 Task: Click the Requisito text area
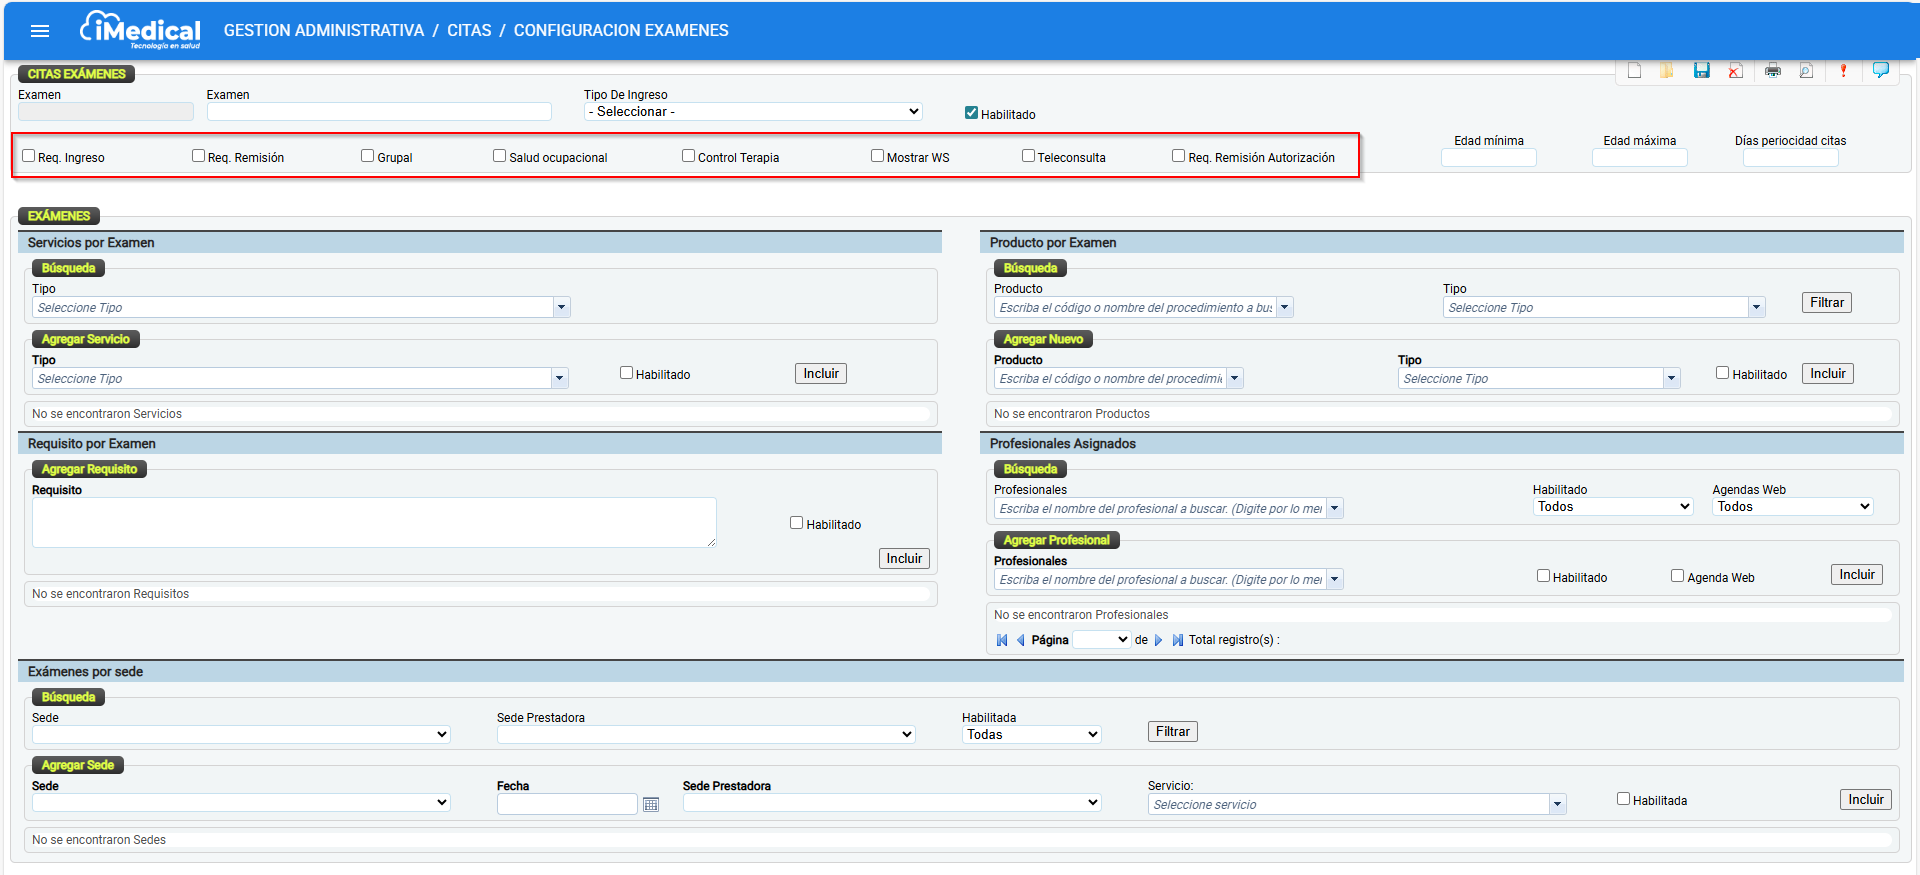click(374, 522)
